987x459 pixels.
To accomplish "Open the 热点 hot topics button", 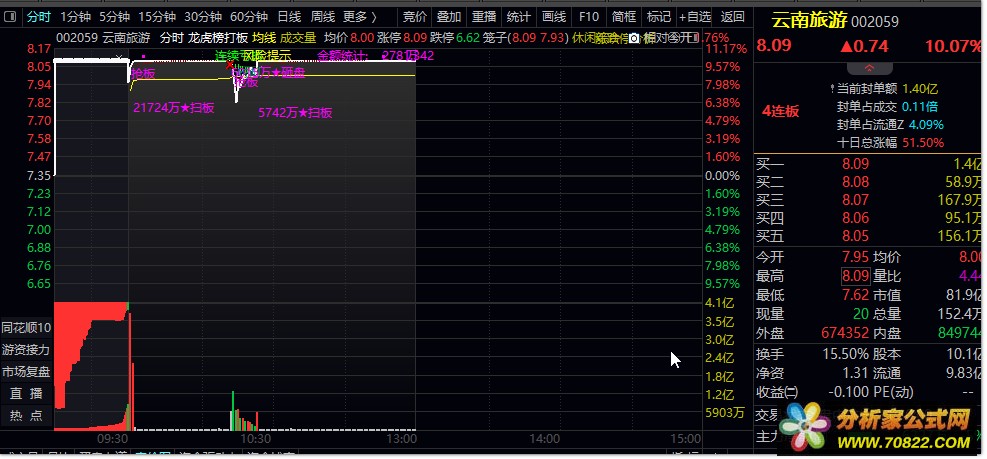I will pyautogui.click(x=26, y=416).
